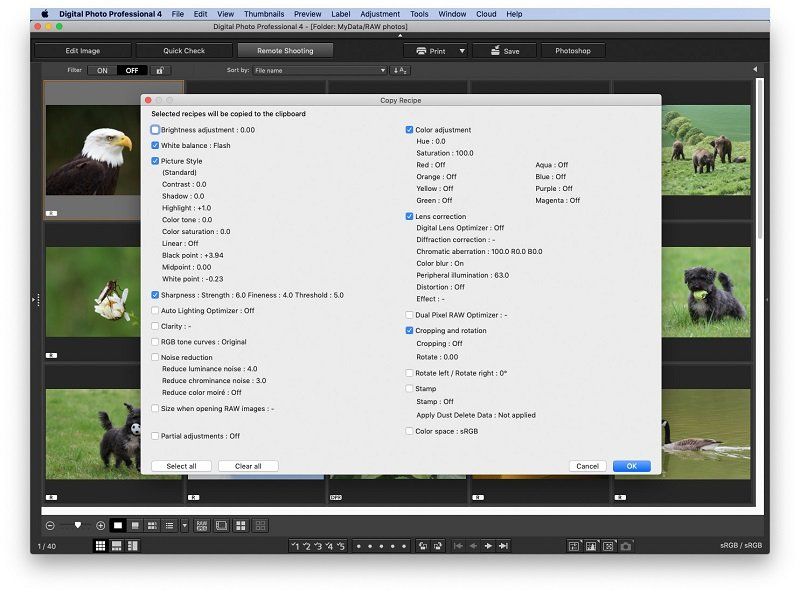Click the rotate right icon
This screenshot has height=594, width=800.
click(x=437, y=548)
